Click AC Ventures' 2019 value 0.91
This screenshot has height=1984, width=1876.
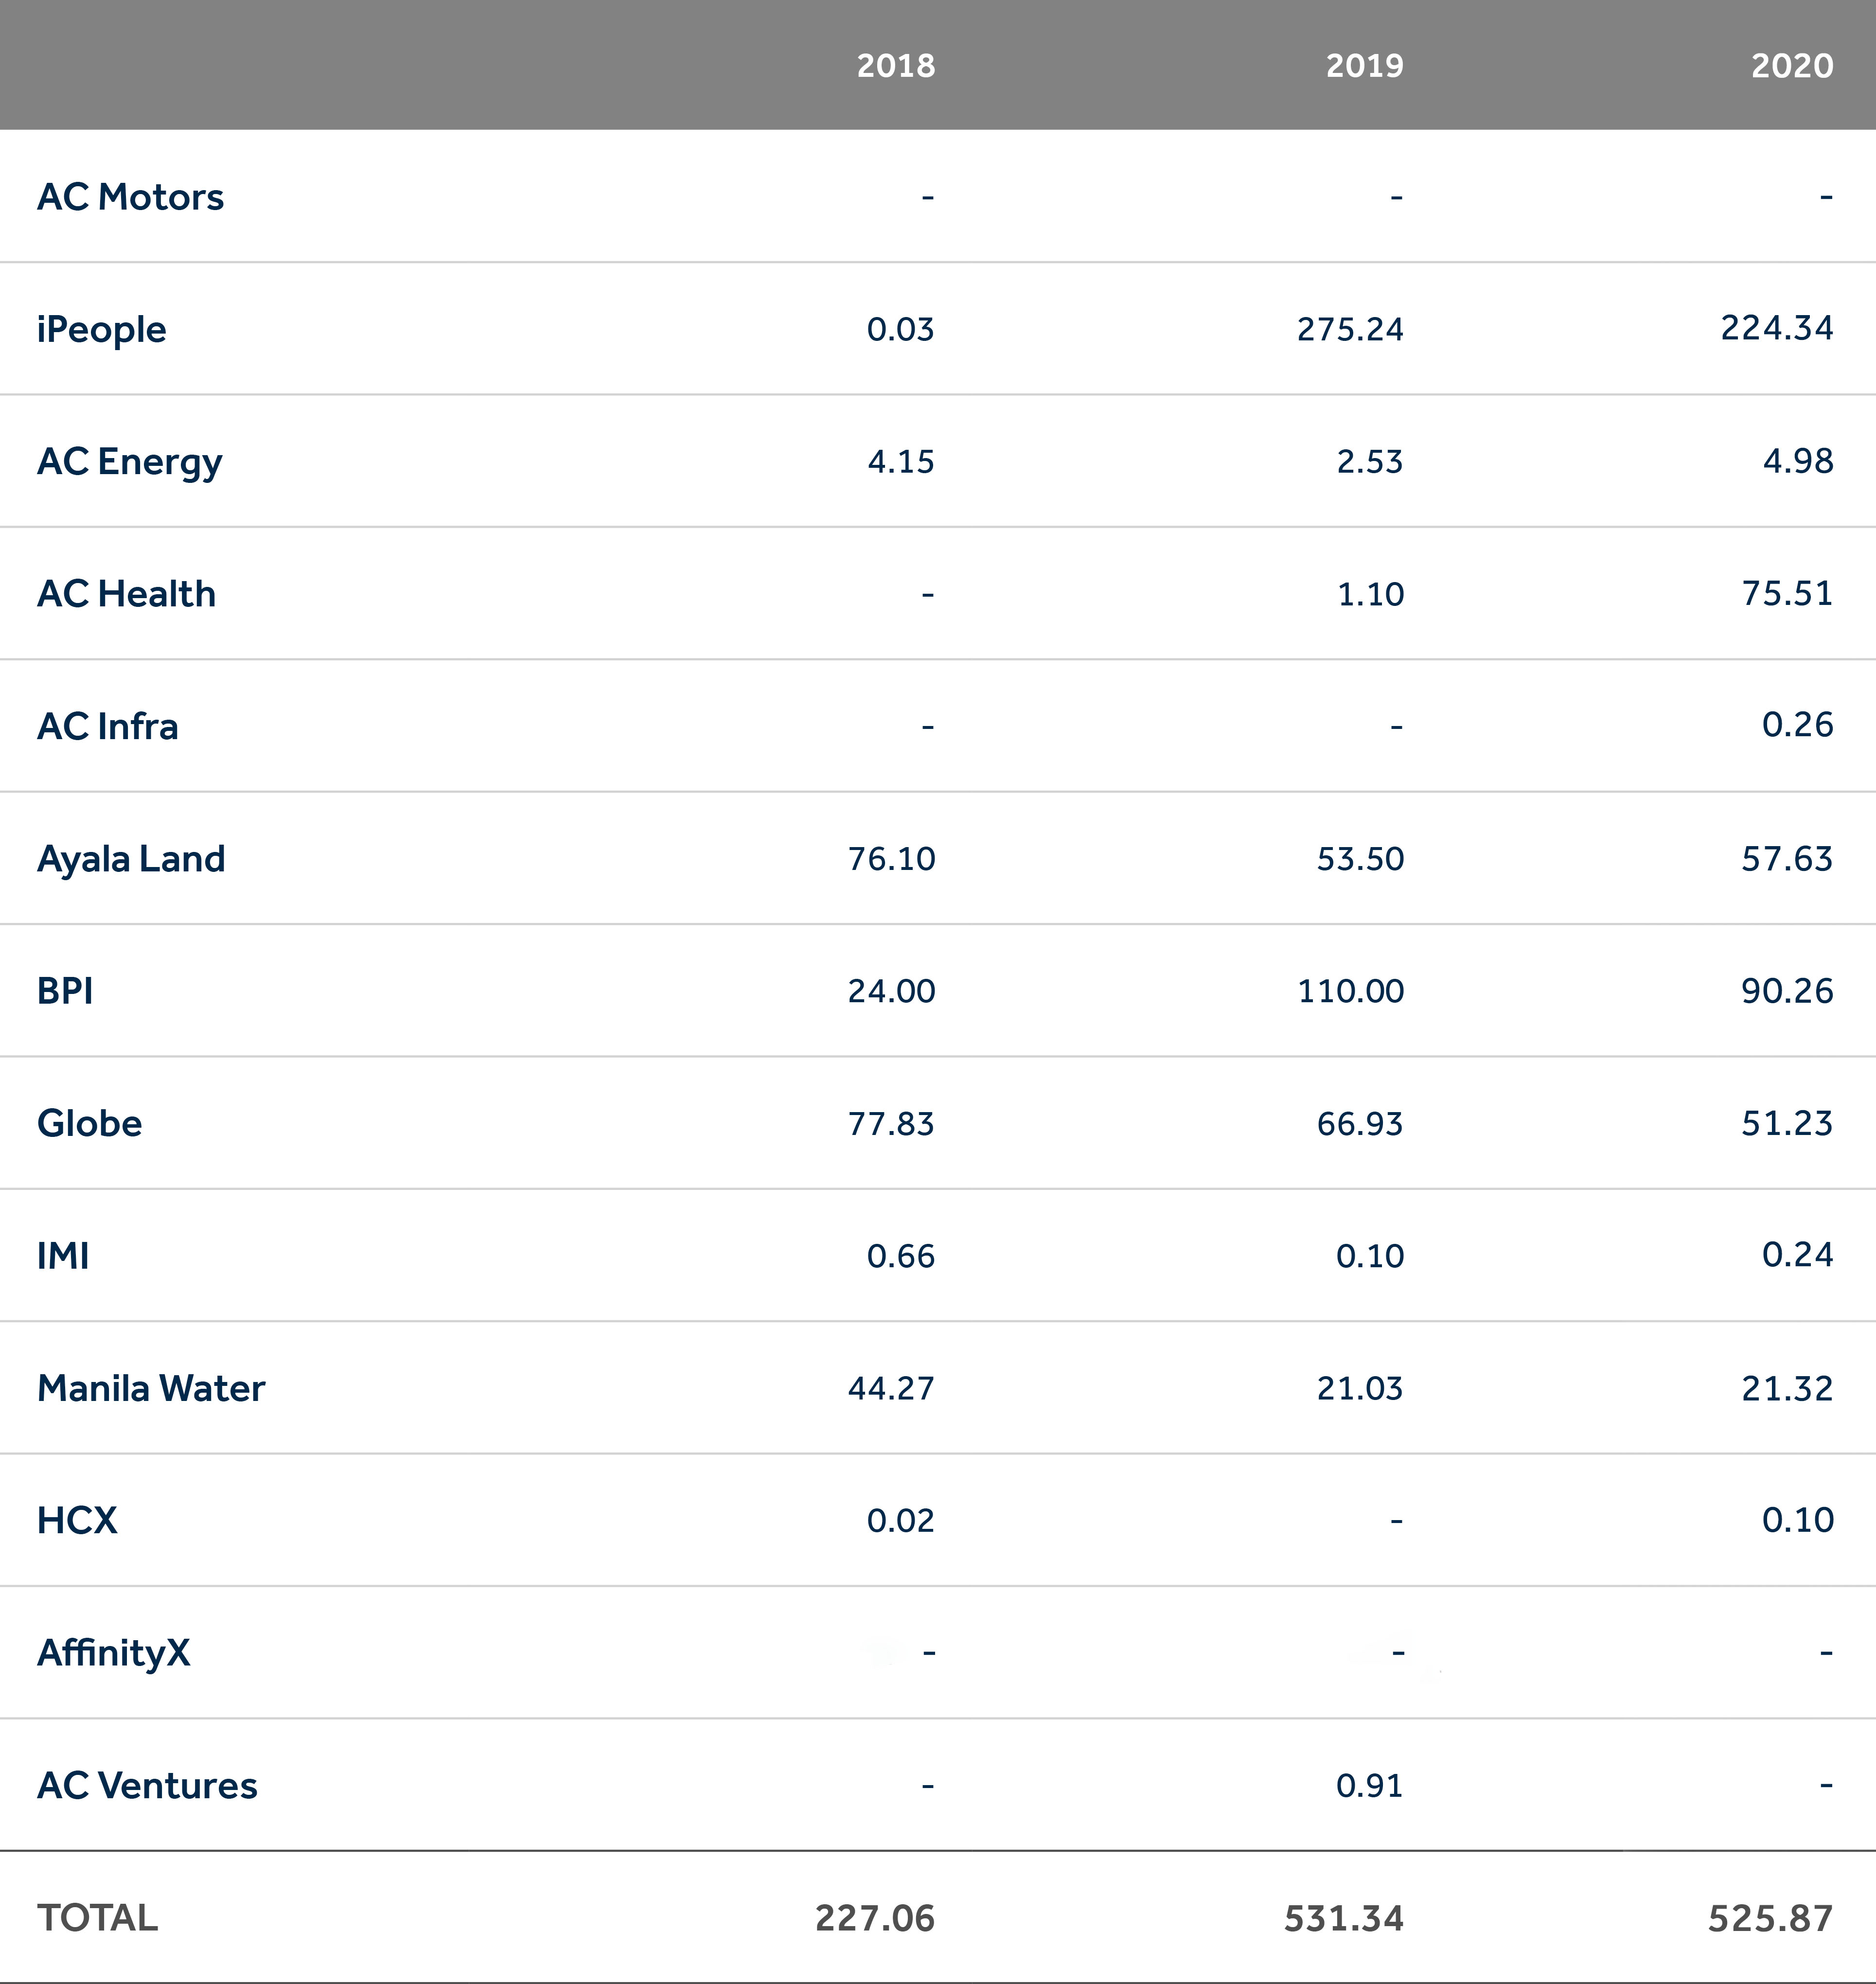pyautogui.click(x=1369, y=1785)
